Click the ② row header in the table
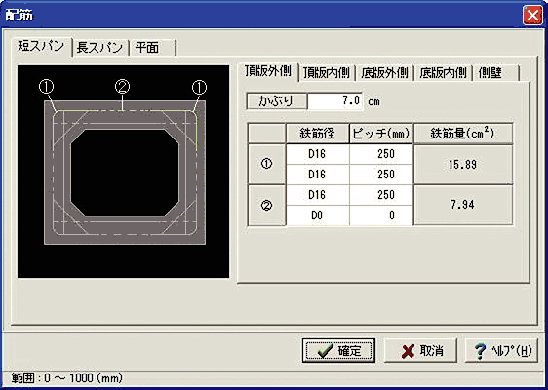This screenshot has width=548, height=390. [267, 205]
